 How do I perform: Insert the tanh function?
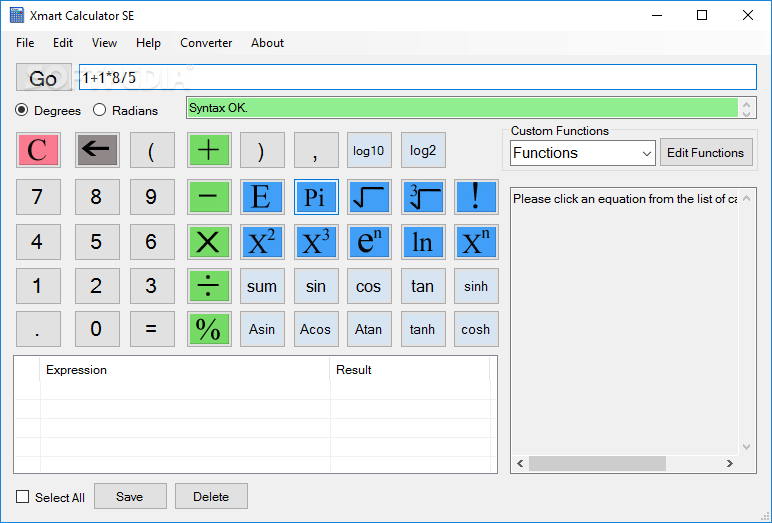[423, 329]
